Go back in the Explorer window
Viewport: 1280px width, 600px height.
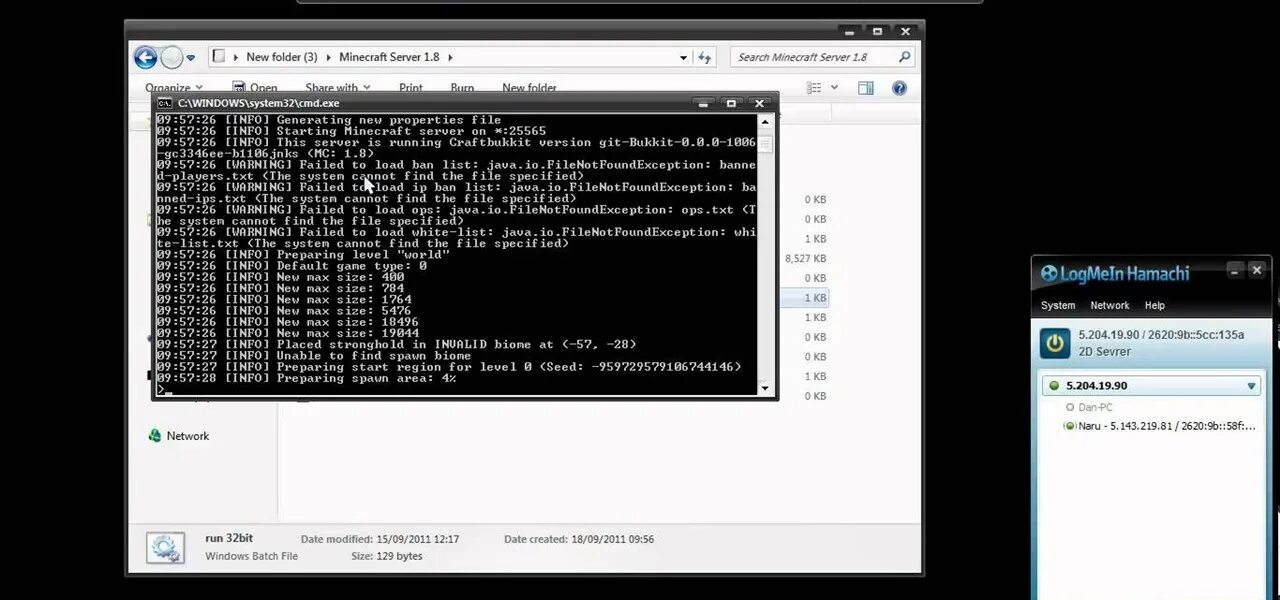[x=146, y=57]
